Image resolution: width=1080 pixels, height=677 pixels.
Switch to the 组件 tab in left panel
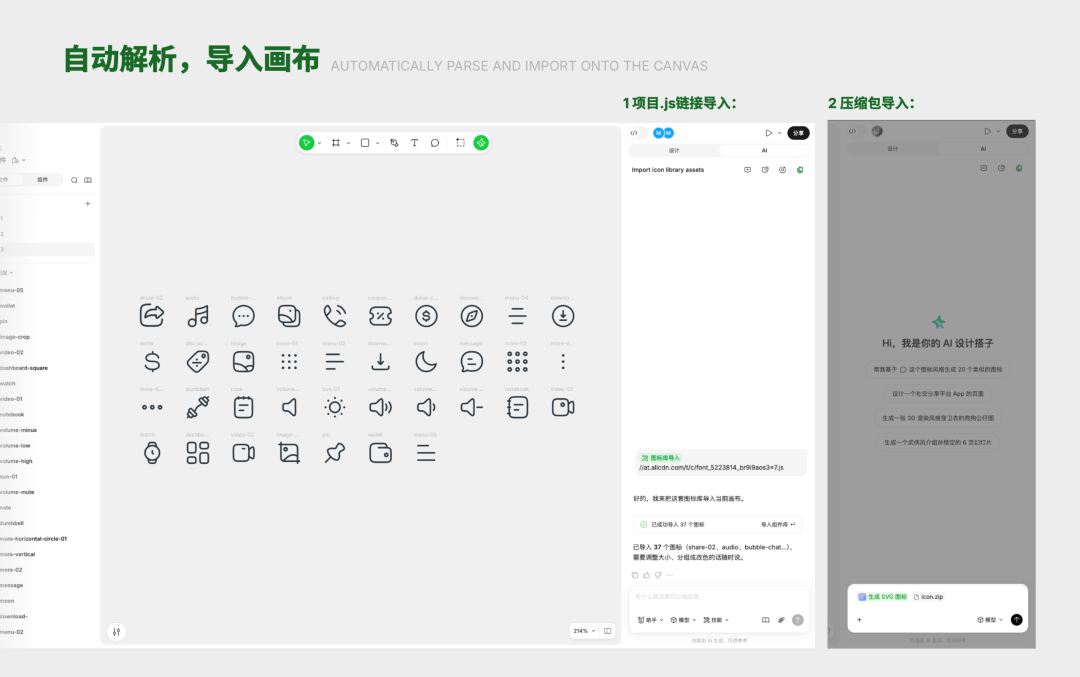point(43,180)
